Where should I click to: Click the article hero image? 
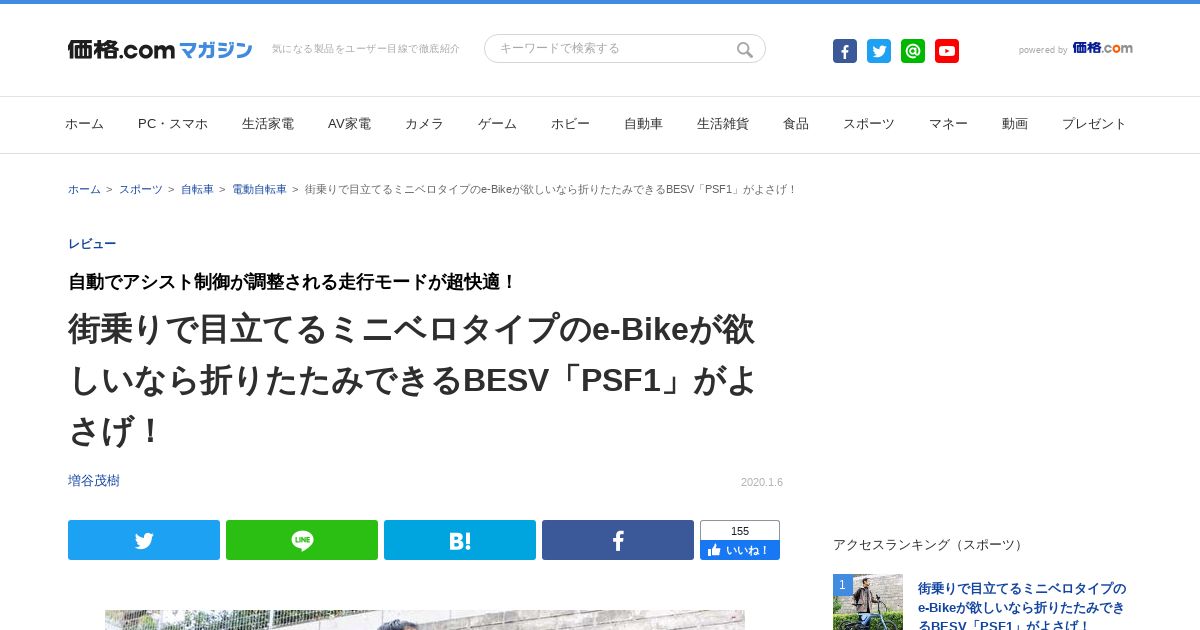[425, 620]
